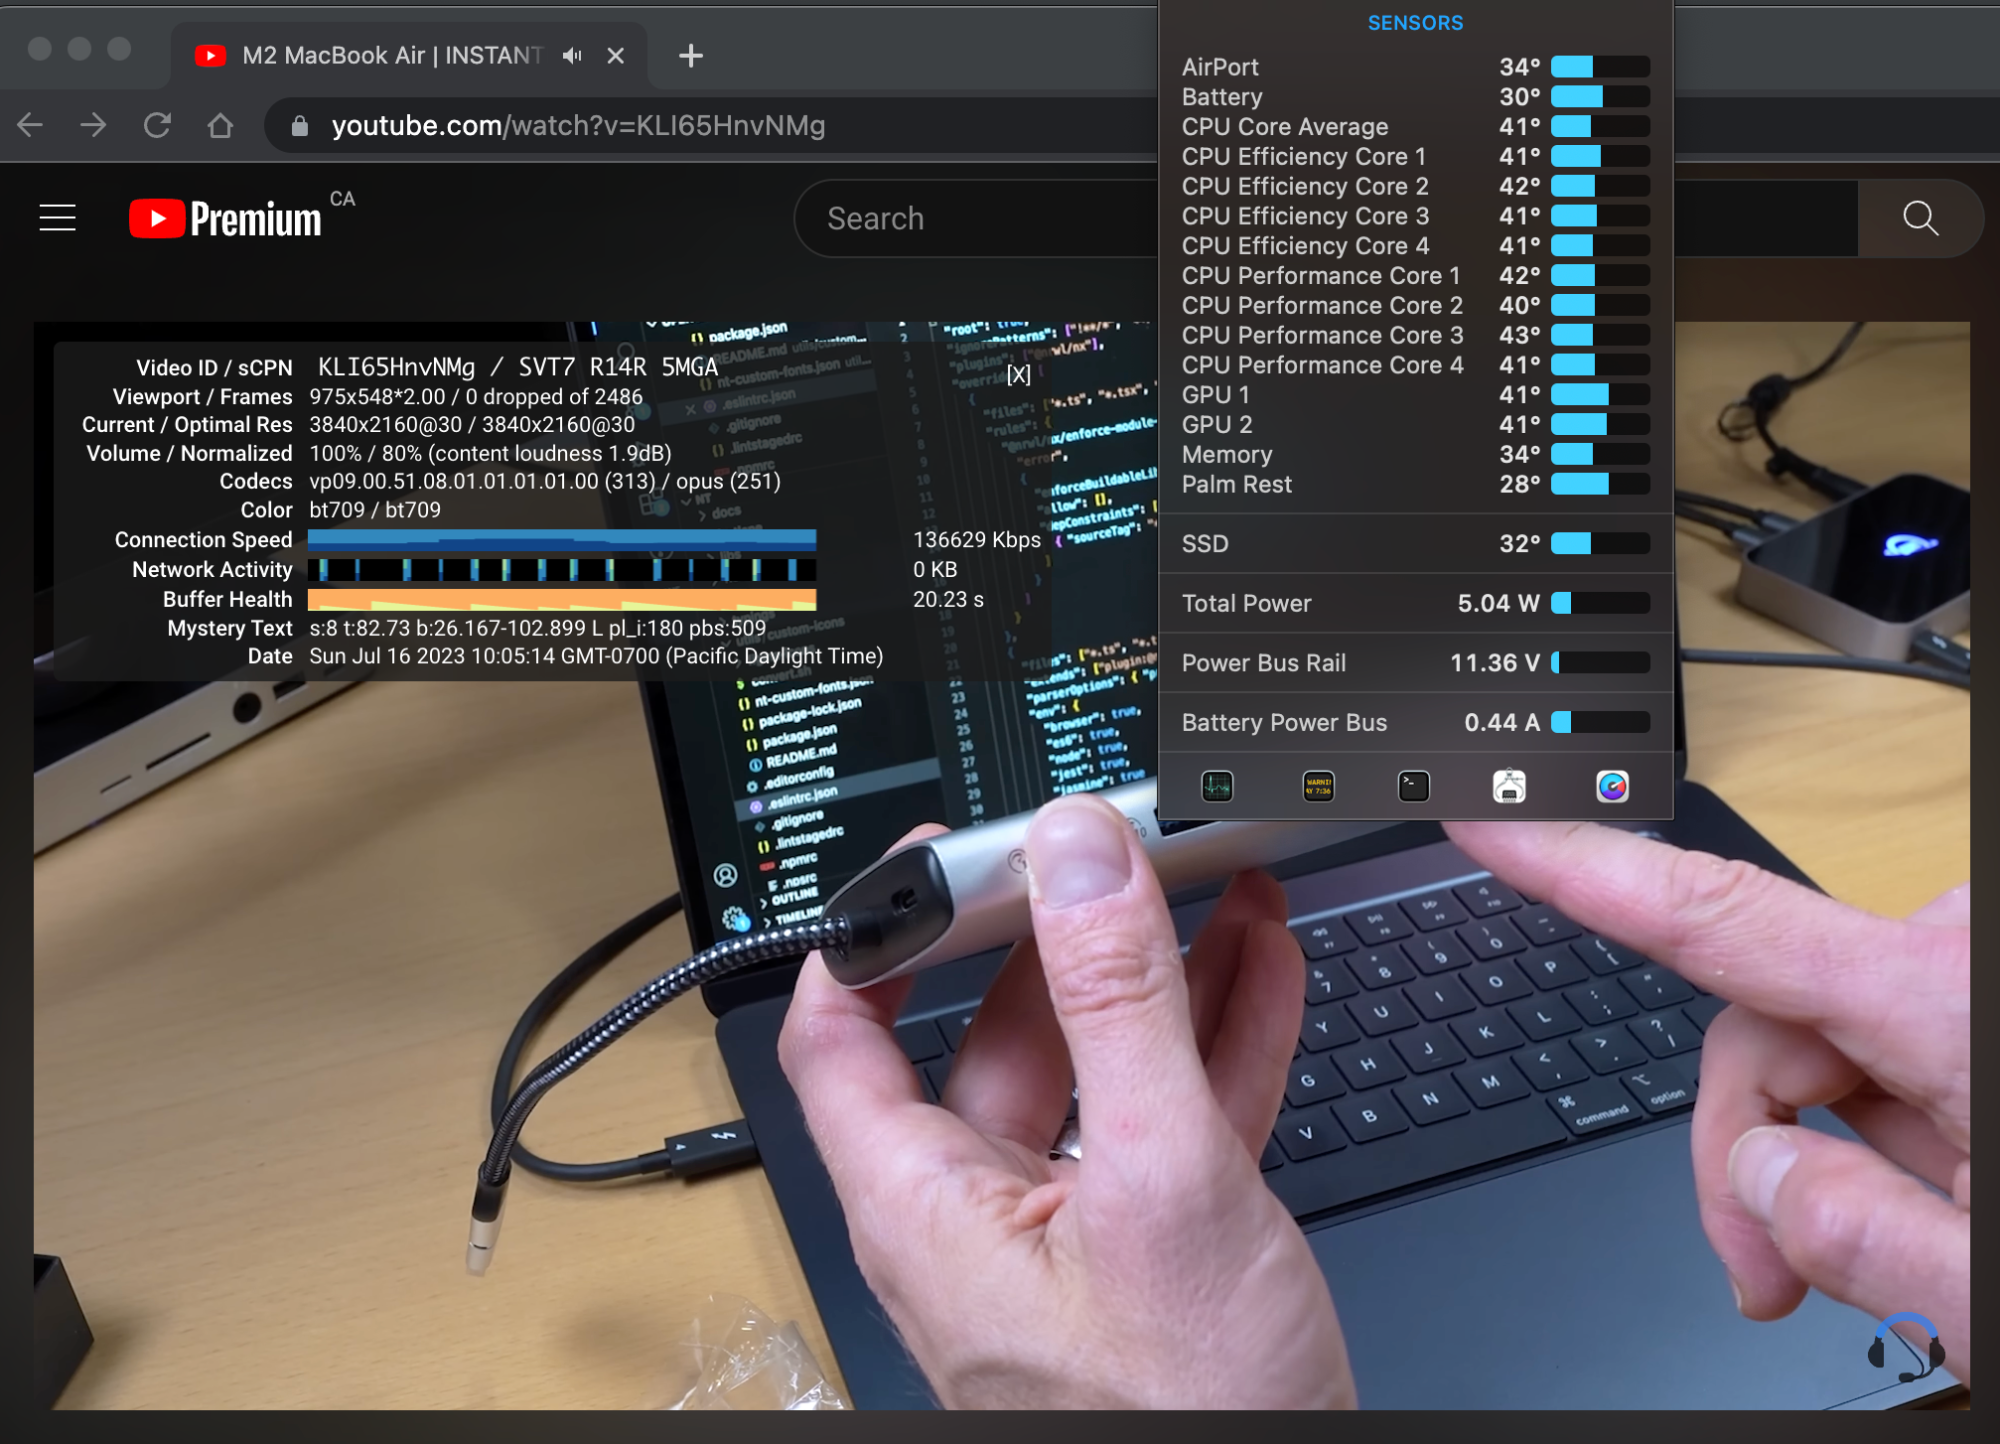Select the Palm Rest sensor row
Screen dimensions: 2000x1444
coord(1415,485)
